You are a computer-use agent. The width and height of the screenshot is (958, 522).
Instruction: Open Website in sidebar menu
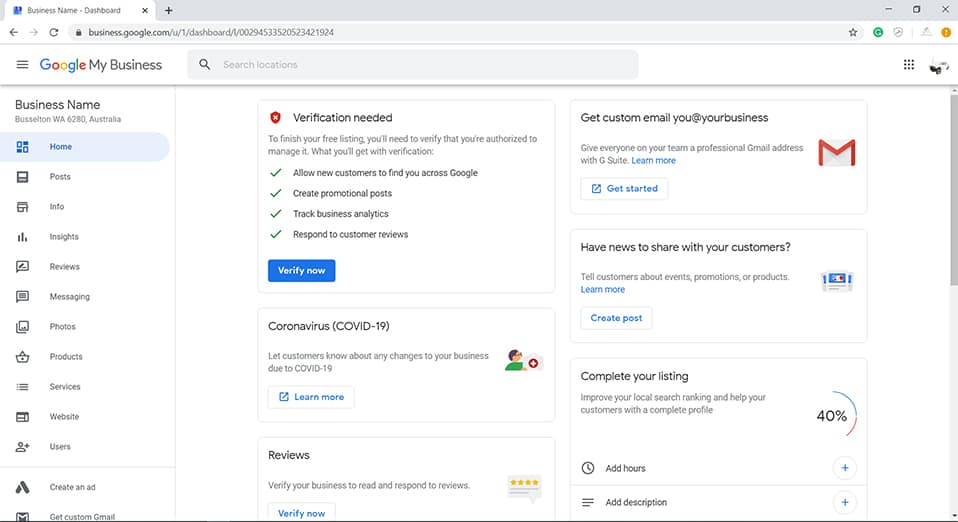[x=85, y=417]
